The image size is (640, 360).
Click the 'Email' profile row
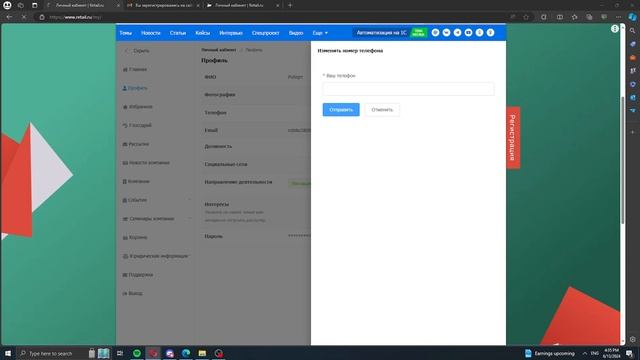pos(256,130)
